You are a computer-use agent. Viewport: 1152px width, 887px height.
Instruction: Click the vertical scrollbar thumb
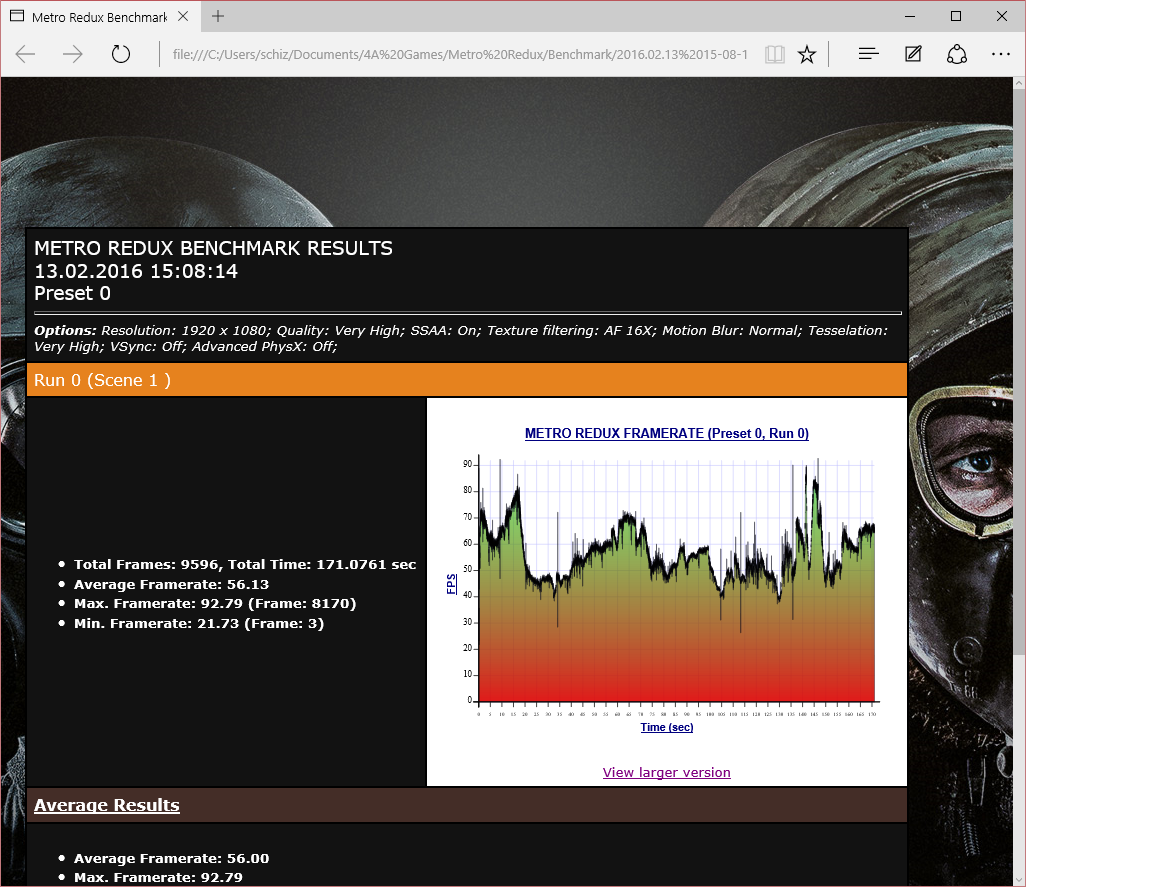pos(1019,371)
